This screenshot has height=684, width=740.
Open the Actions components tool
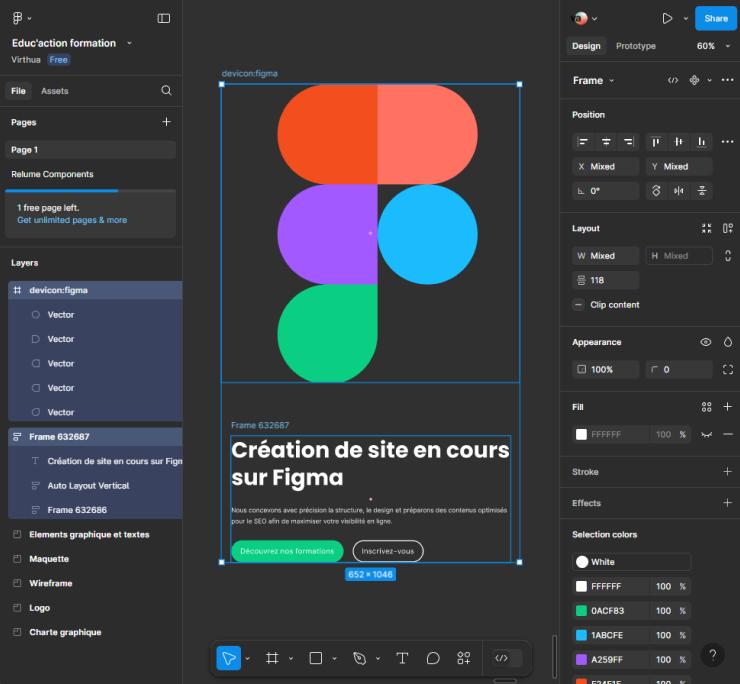[464, 658]
